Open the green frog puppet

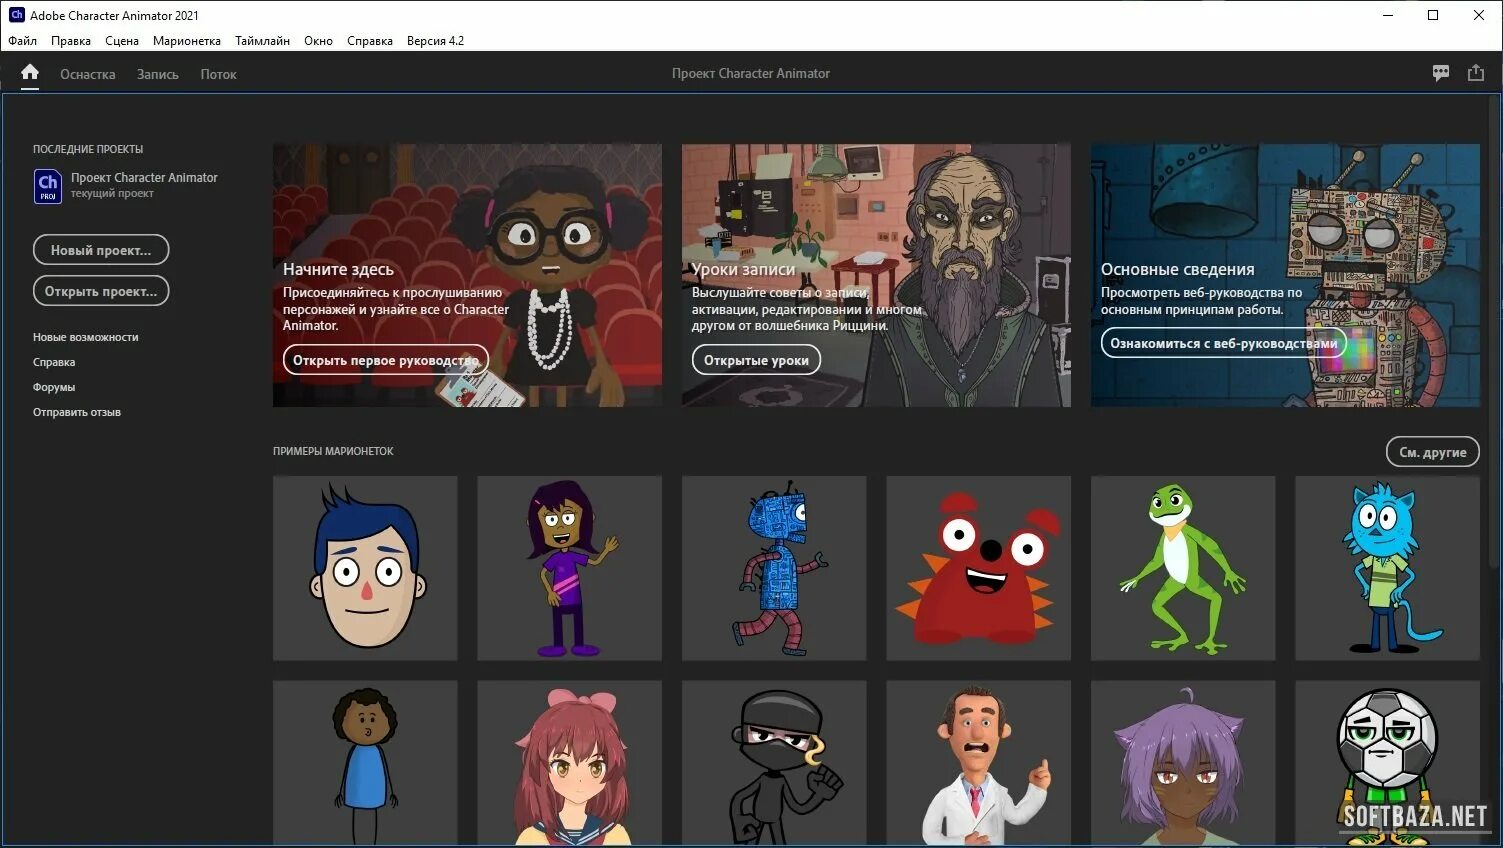pyautogui.click(x=1183, y=568)
